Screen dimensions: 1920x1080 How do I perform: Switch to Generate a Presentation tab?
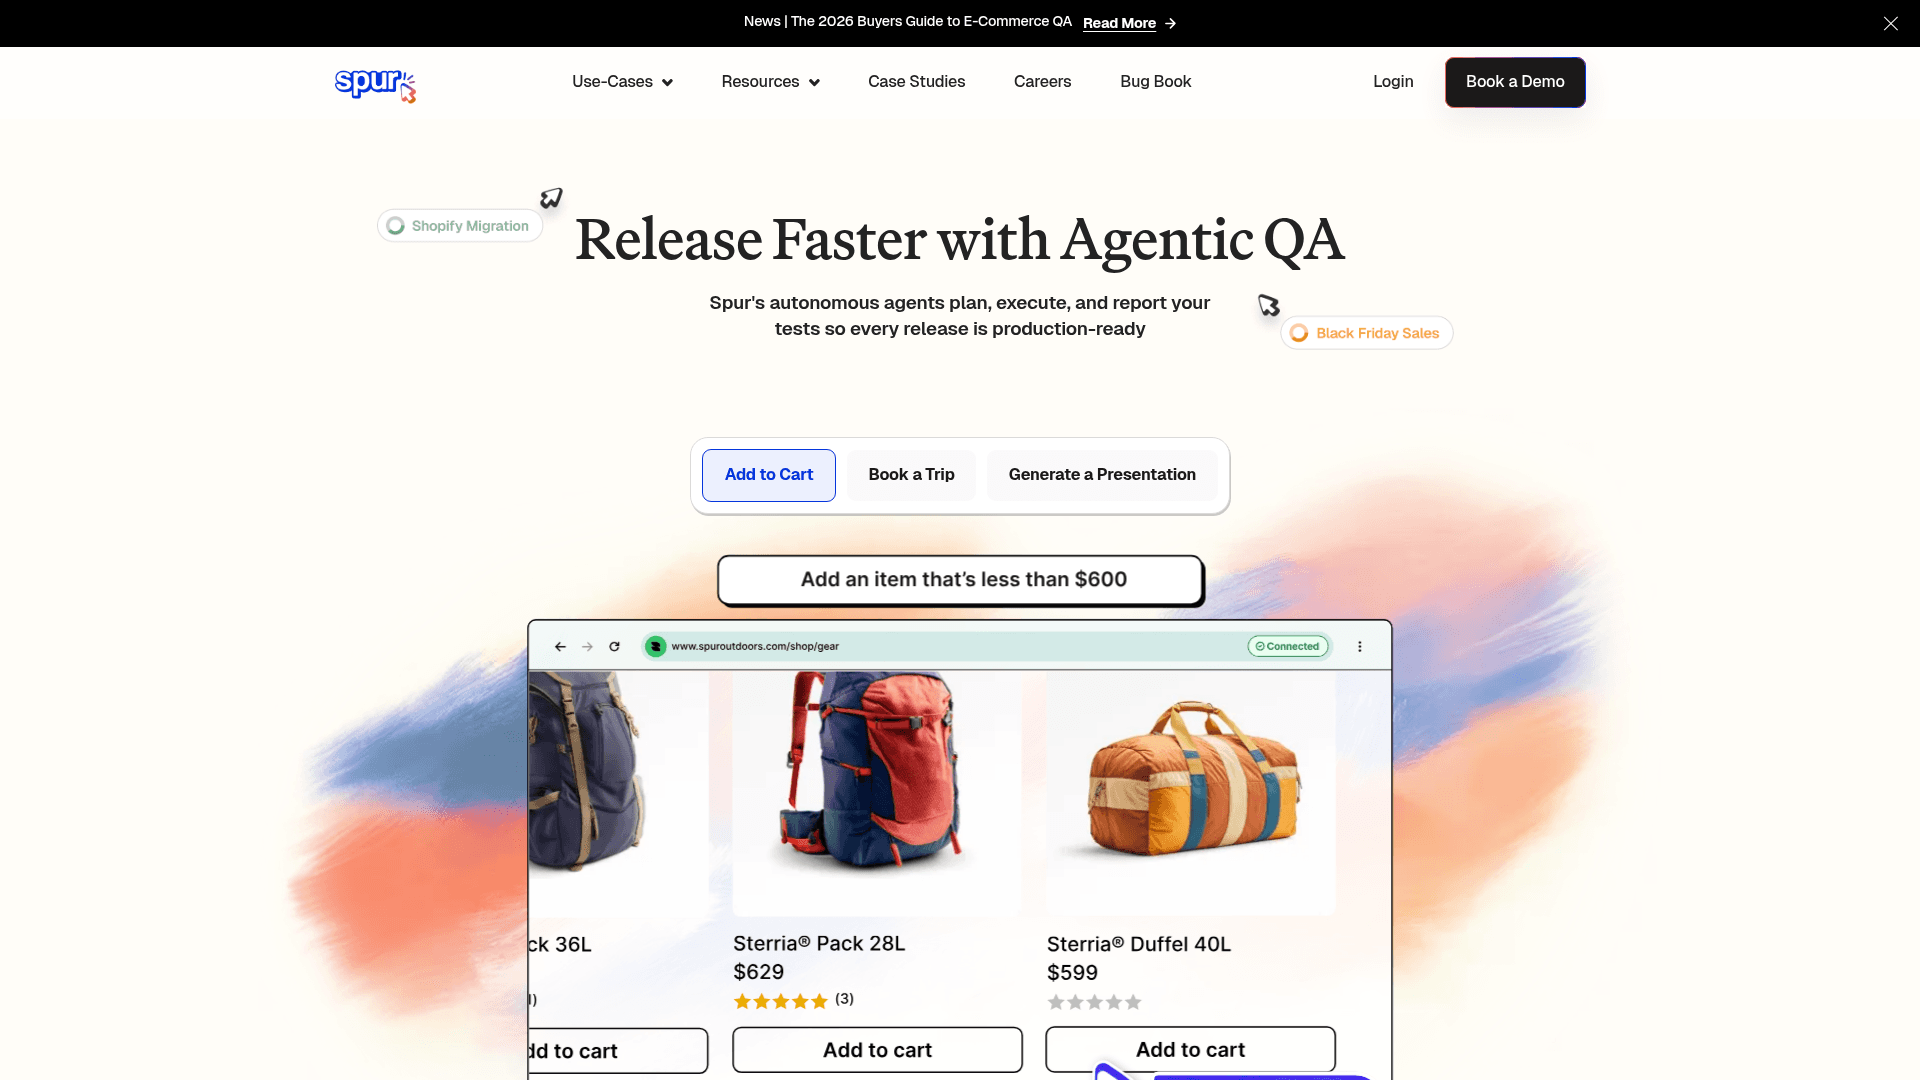[1102, 475]
